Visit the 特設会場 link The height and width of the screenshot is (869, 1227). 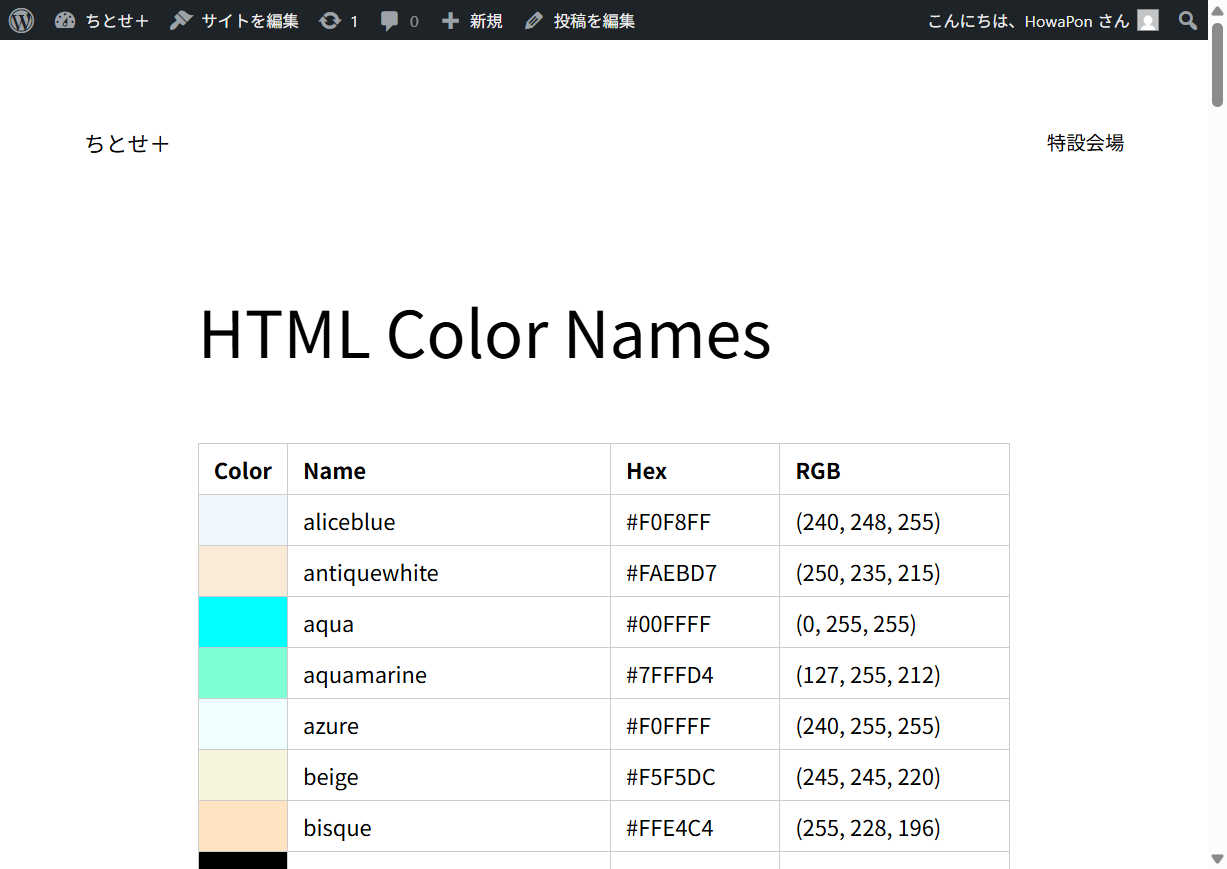pos(1085,143)
